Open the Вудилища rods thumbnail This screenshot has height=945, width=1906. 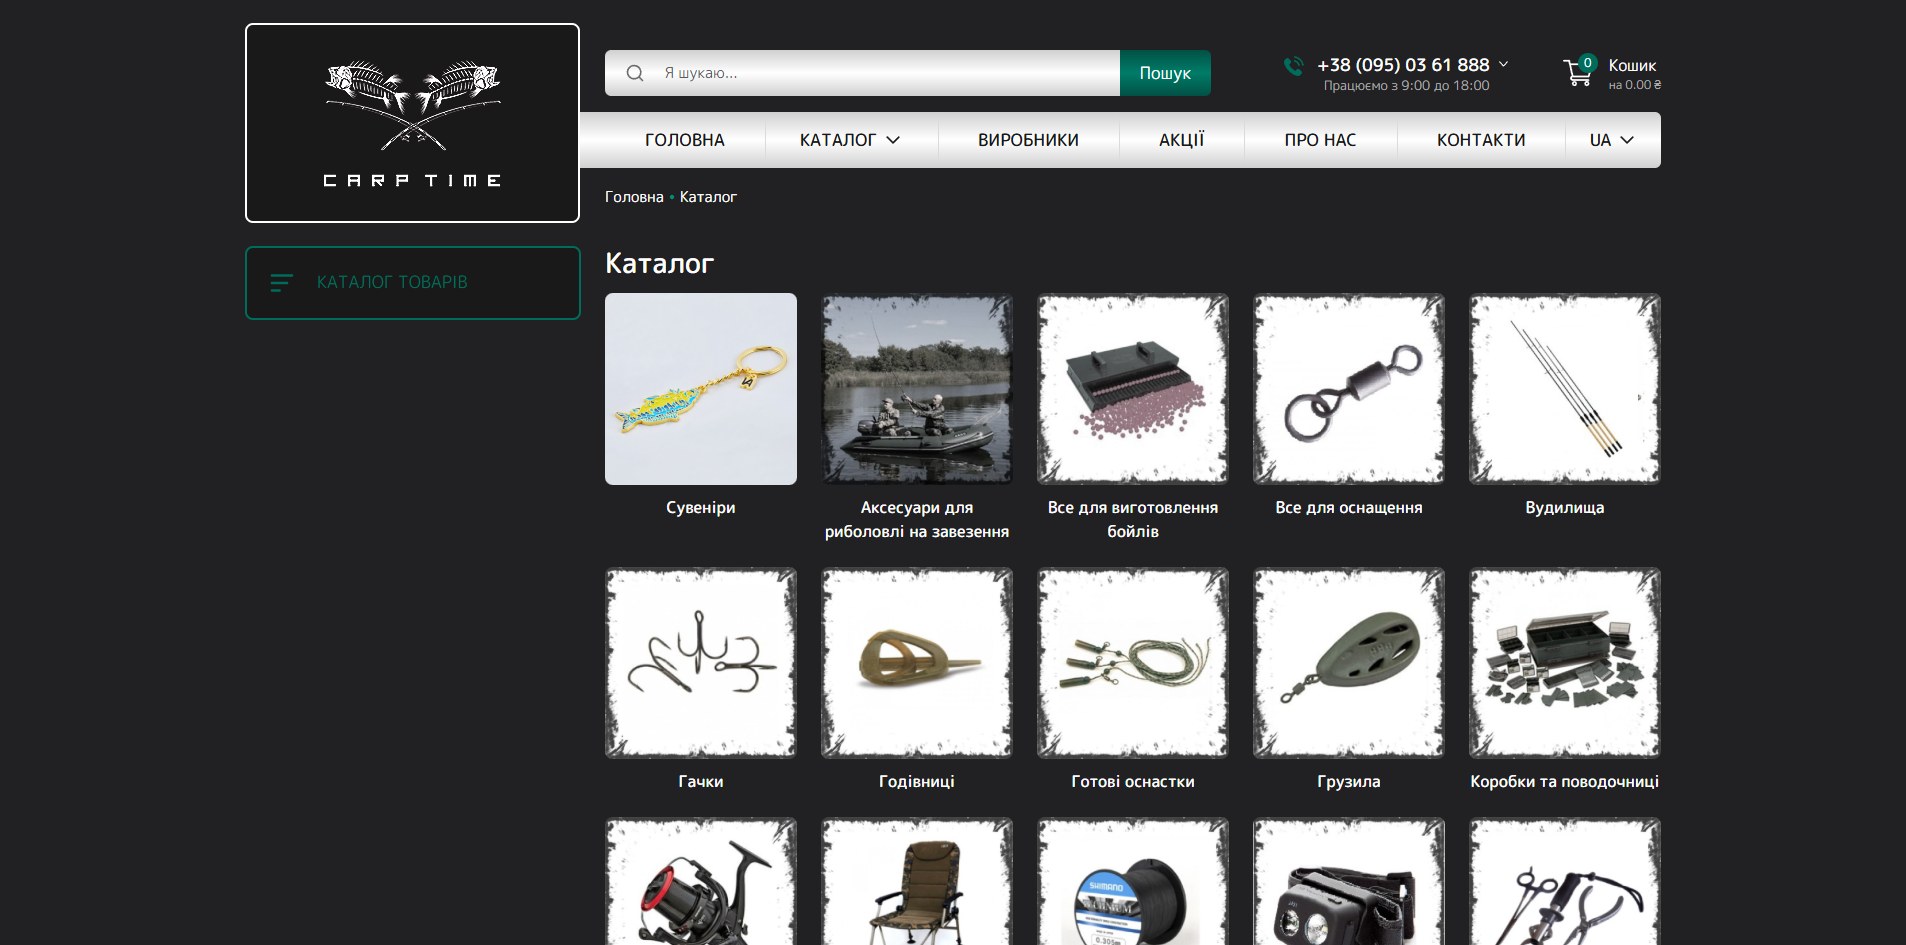[x=1565, y=389]
